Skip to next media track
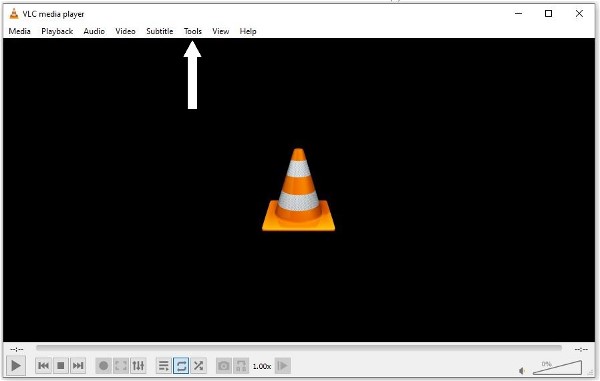 pyautogui.click(x=78, y=366)
